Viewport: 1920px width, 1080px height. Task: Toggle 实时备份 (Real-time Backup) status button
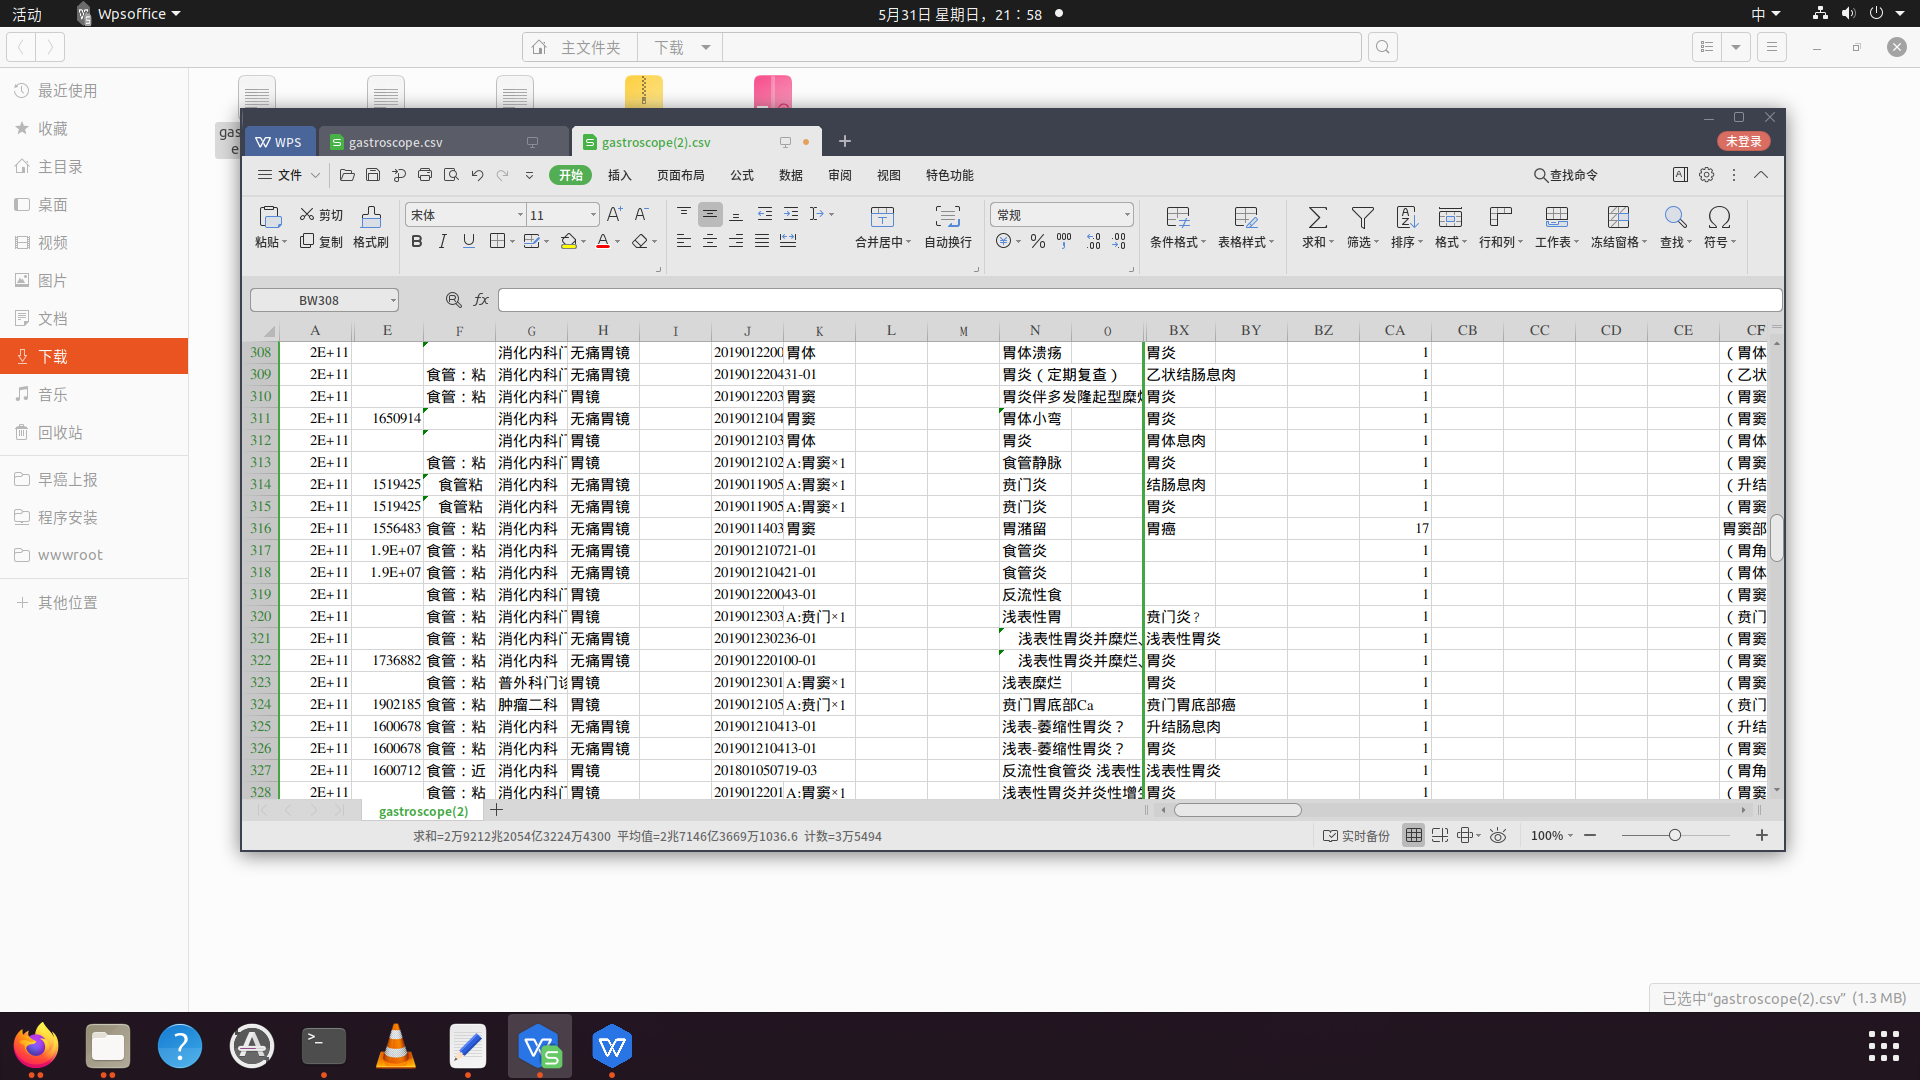pos(1357,835)
